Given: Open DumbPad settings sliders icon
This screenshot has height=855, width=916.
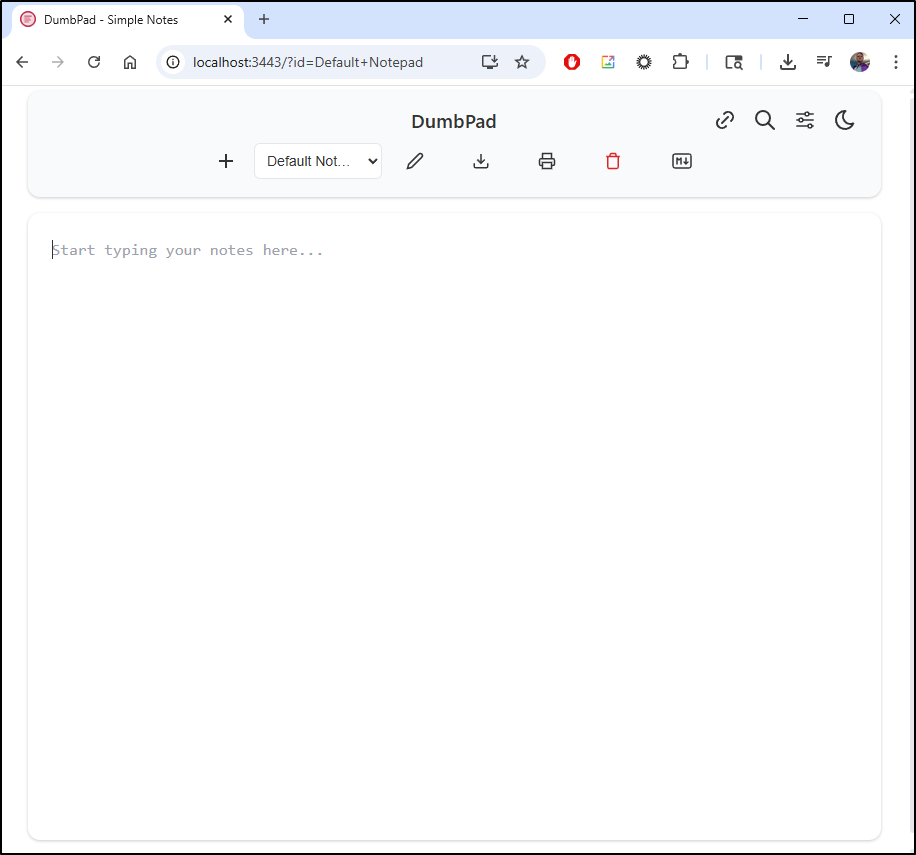Looking at the screenshot, I should tap(805, 120).
